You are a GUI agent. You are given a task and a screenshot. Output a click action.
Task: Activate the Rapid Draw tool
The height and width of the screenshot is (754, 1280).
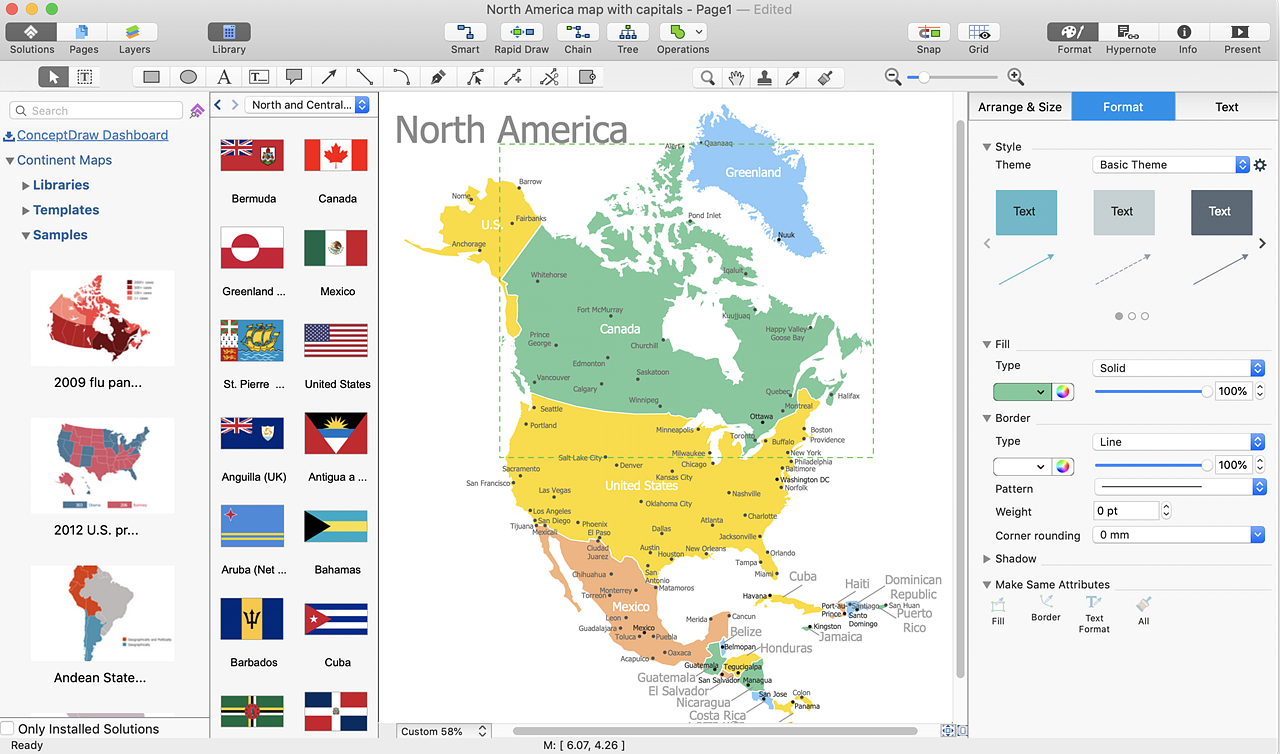[521, 32]
